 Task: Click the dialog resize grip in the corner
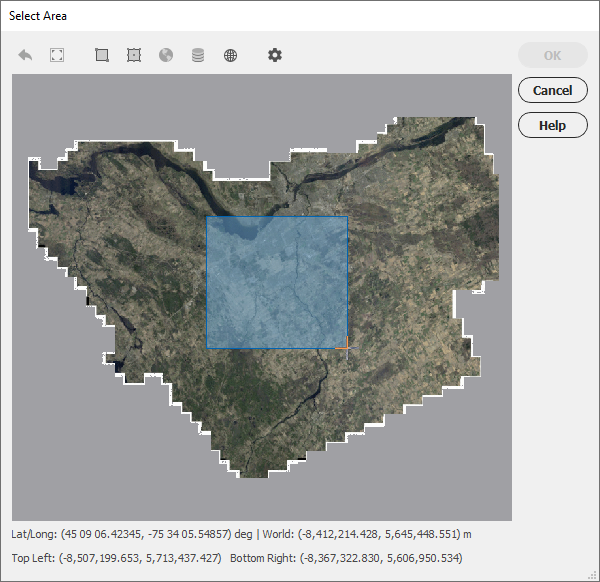593,575
